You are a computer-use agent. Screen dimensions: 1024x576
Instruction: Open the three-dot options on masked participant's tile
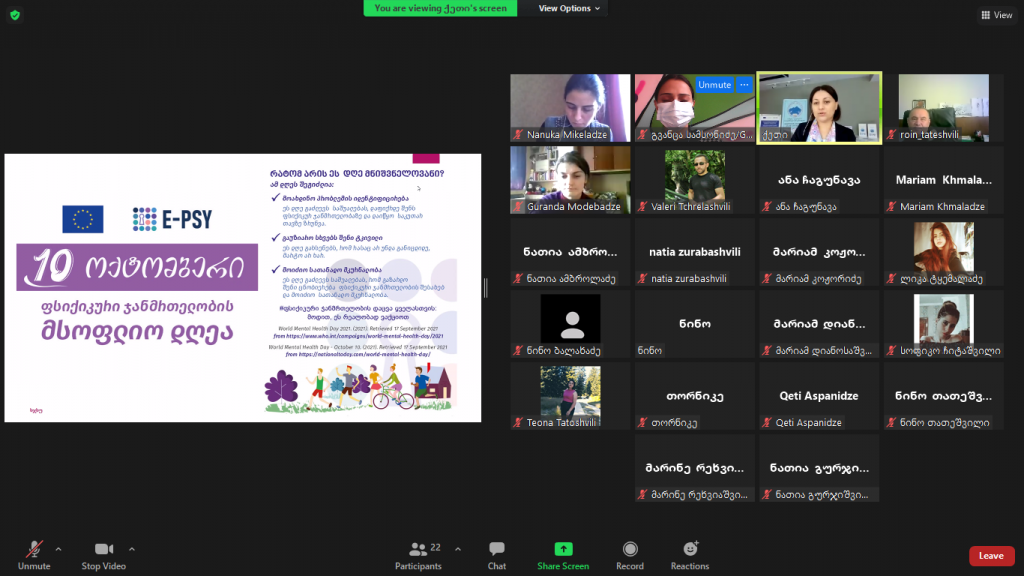click(744, 85)
